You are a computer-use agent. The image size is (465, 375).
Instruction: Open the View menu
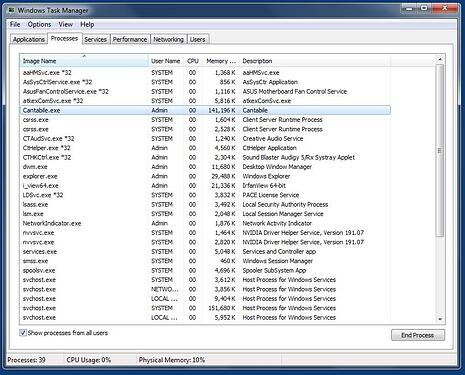point(66,24)
